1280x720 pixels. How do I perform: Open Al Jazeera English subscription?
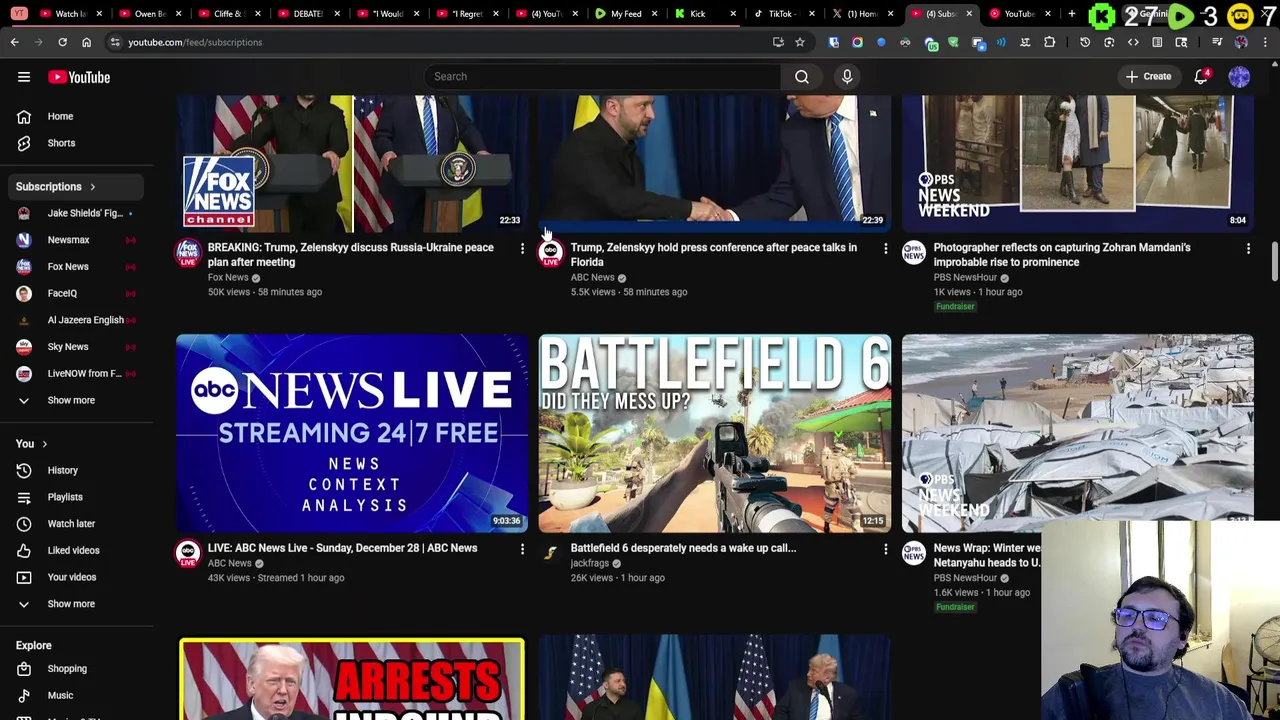[x=77, y=320]
